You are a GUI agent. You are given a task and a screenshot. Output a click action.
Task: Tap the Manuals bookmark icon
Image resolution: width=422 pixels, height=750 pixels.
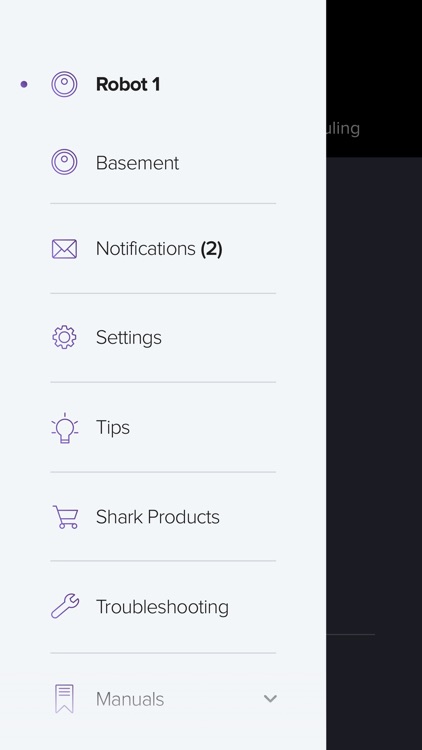(64, 699)
